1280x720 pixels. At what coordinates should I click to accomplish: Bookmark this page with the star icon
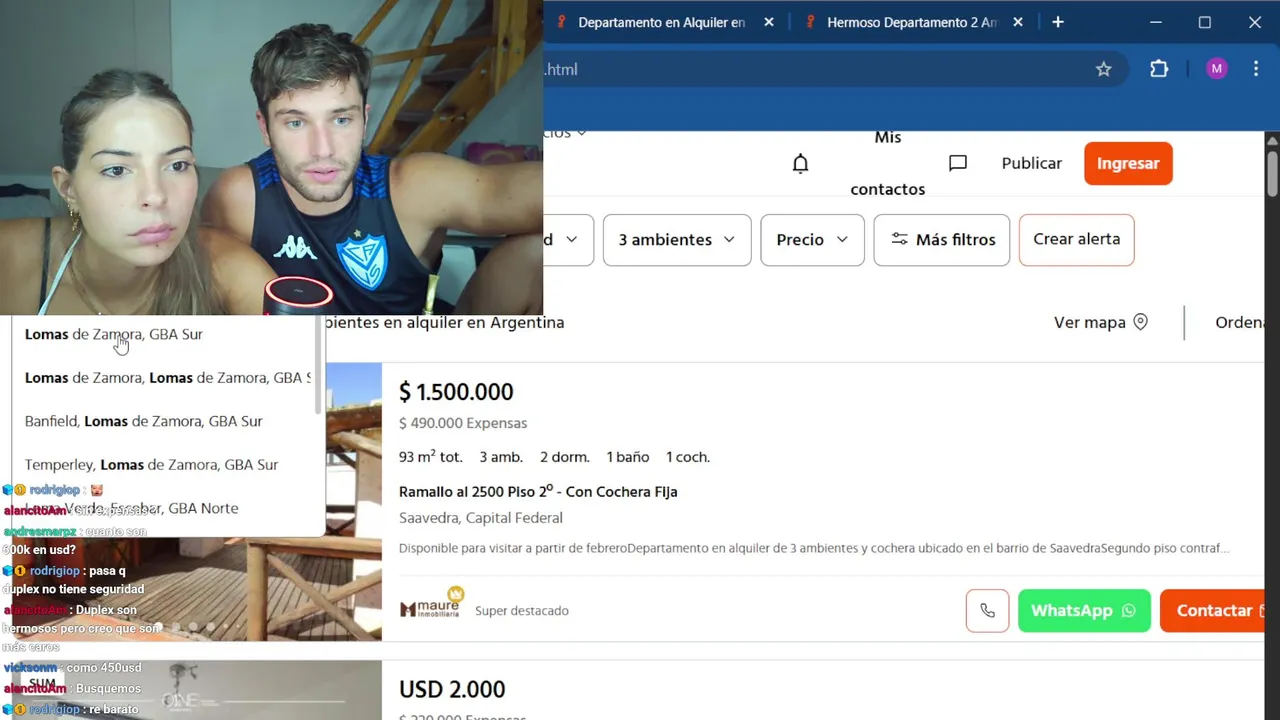(x=1103, y=69)
